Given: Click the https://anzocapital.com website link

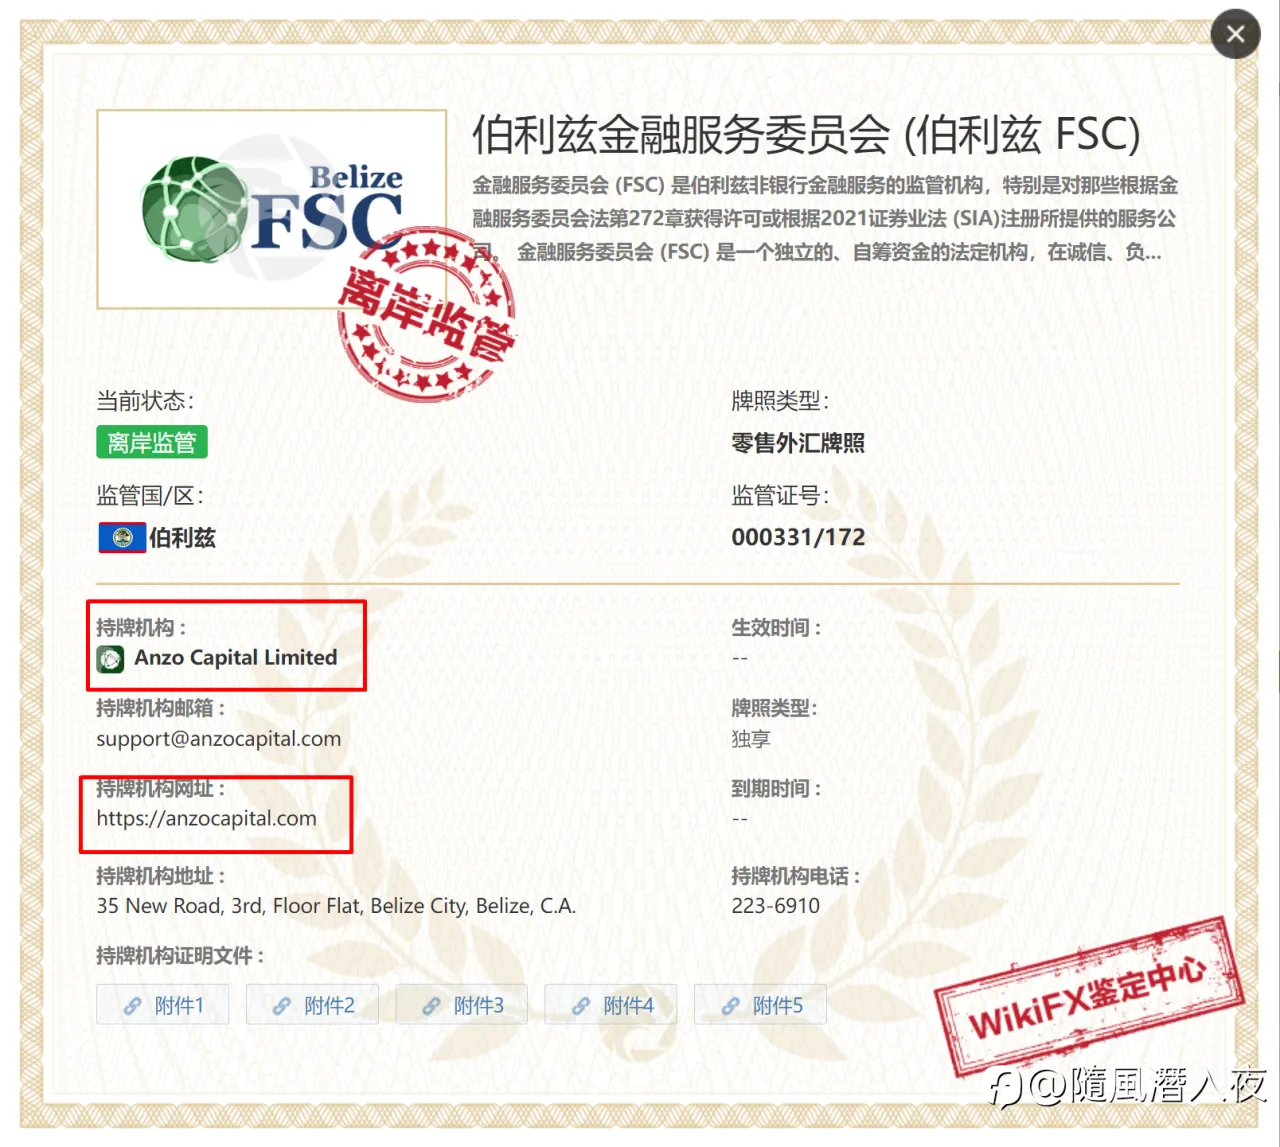Looking at the screenshot, I should [206, 819].
